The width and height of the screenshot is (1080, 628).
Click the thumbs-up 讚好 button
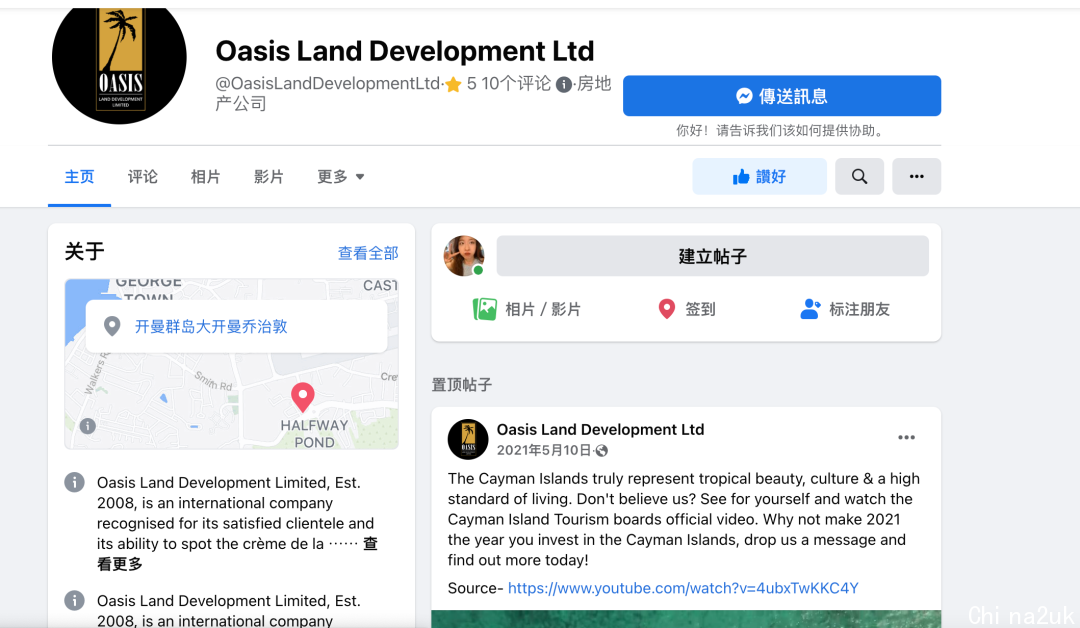(x=759, y=176)
